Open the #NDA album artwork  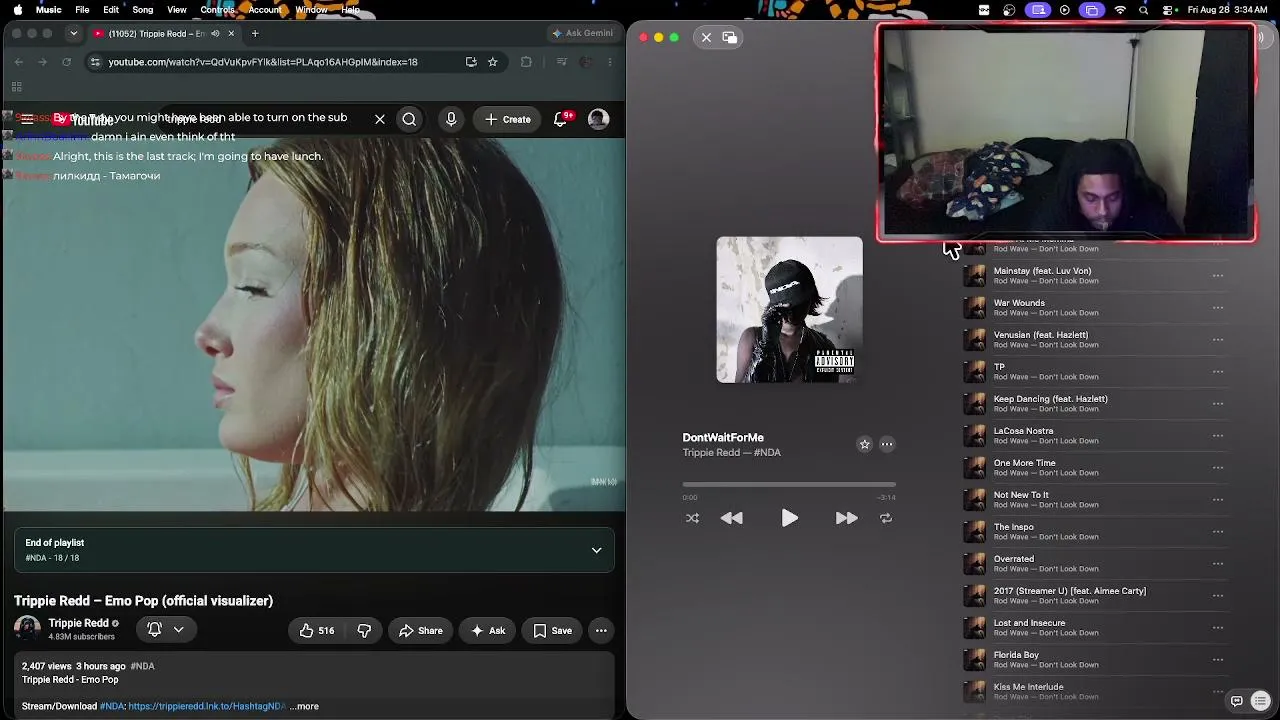pos(789,309)
